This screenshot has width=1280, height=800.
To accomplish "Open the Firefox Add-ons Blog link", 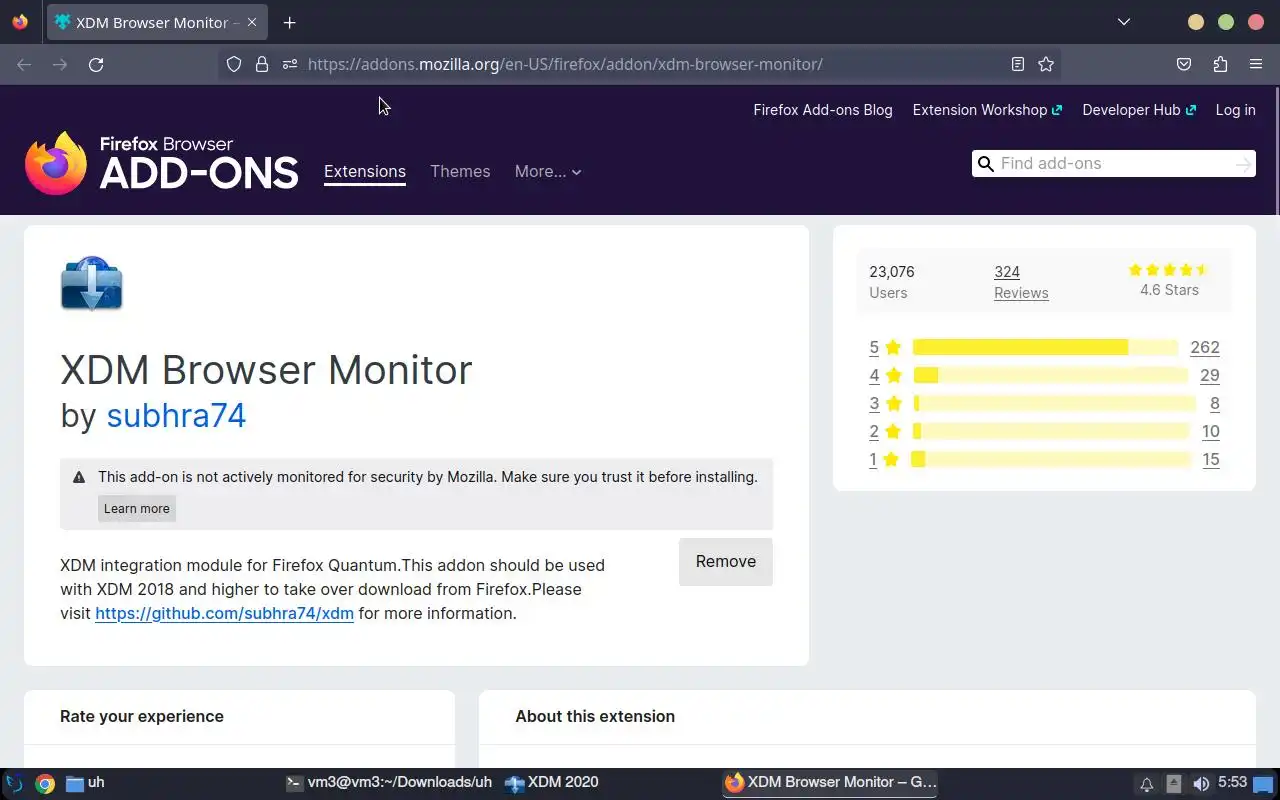I will [823, 110].
